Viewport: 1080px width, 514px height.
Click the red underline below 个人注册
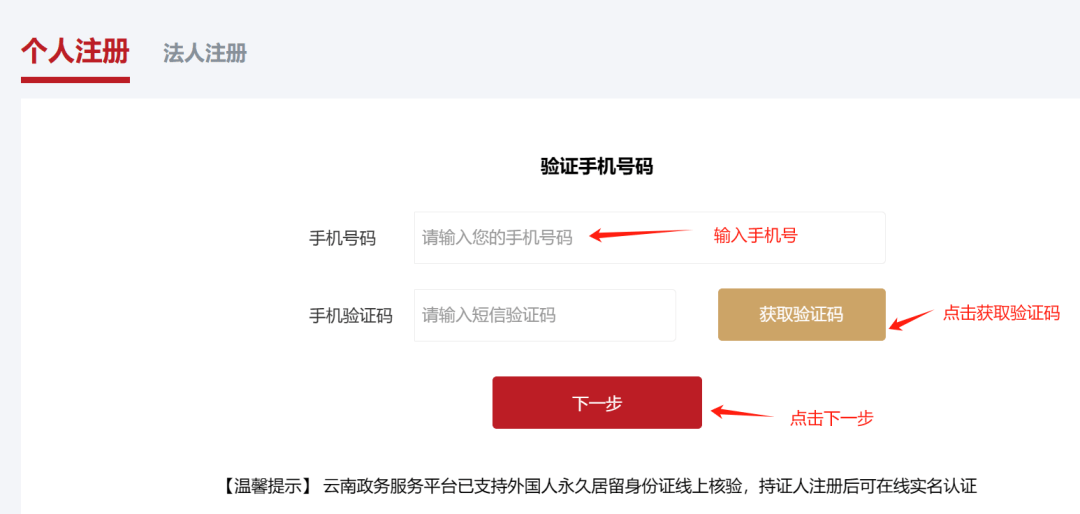75,79
